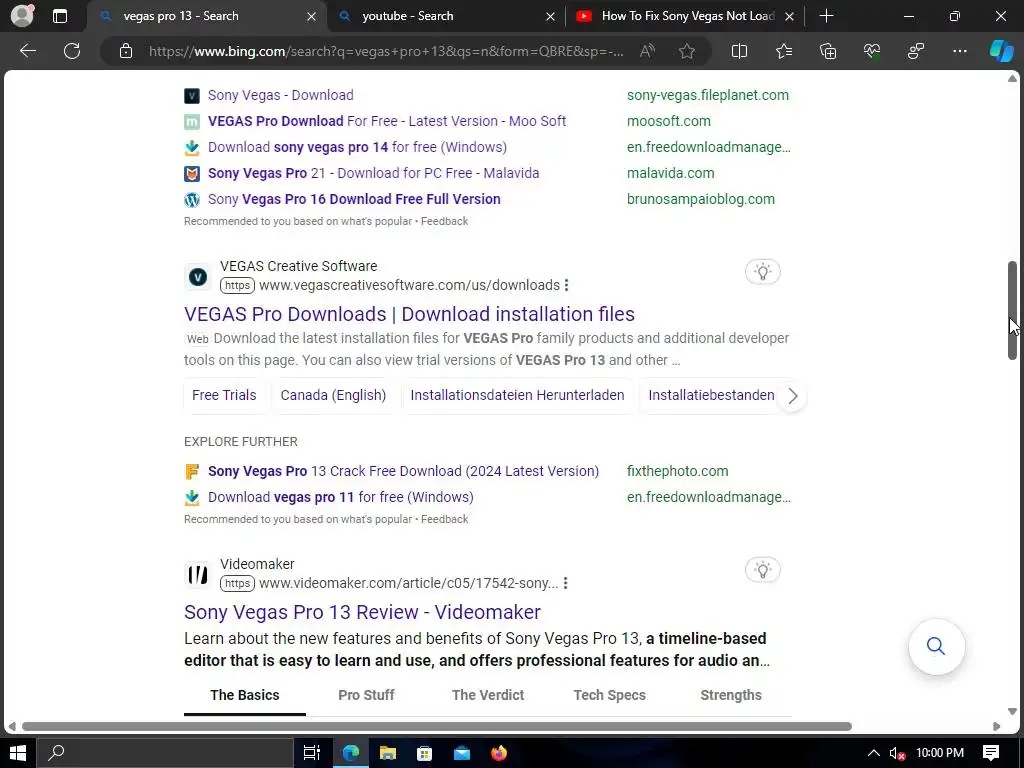Screen dimensions: 1024x768
Task: Click Feedback under the first recommended list
Action: pos(444,221)
